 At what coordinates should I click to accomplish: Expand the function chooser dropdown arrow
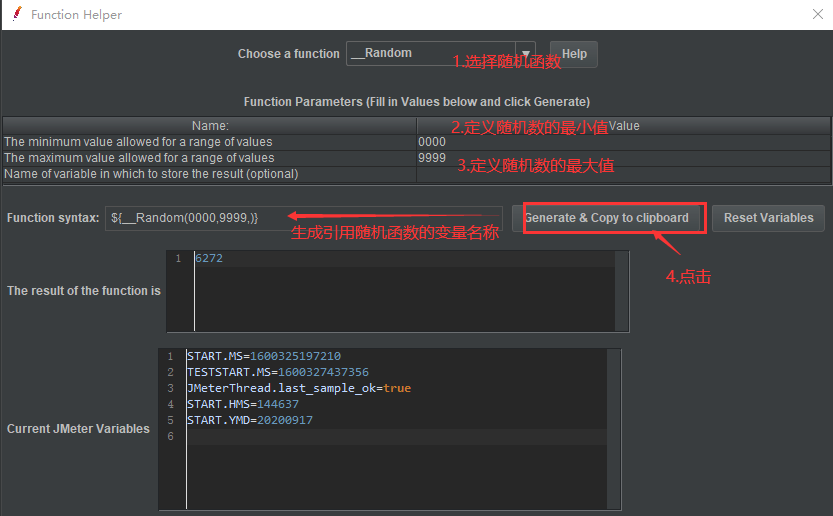click(x=526, y=54)
